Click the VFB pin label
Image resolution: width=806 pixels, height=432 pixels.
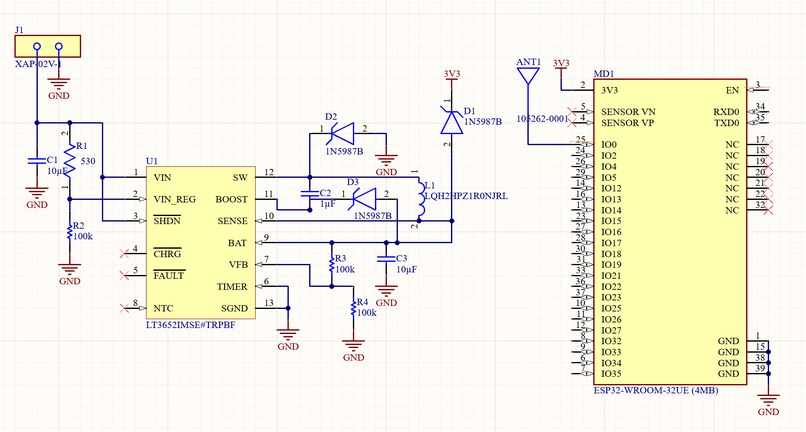point(239,265)
